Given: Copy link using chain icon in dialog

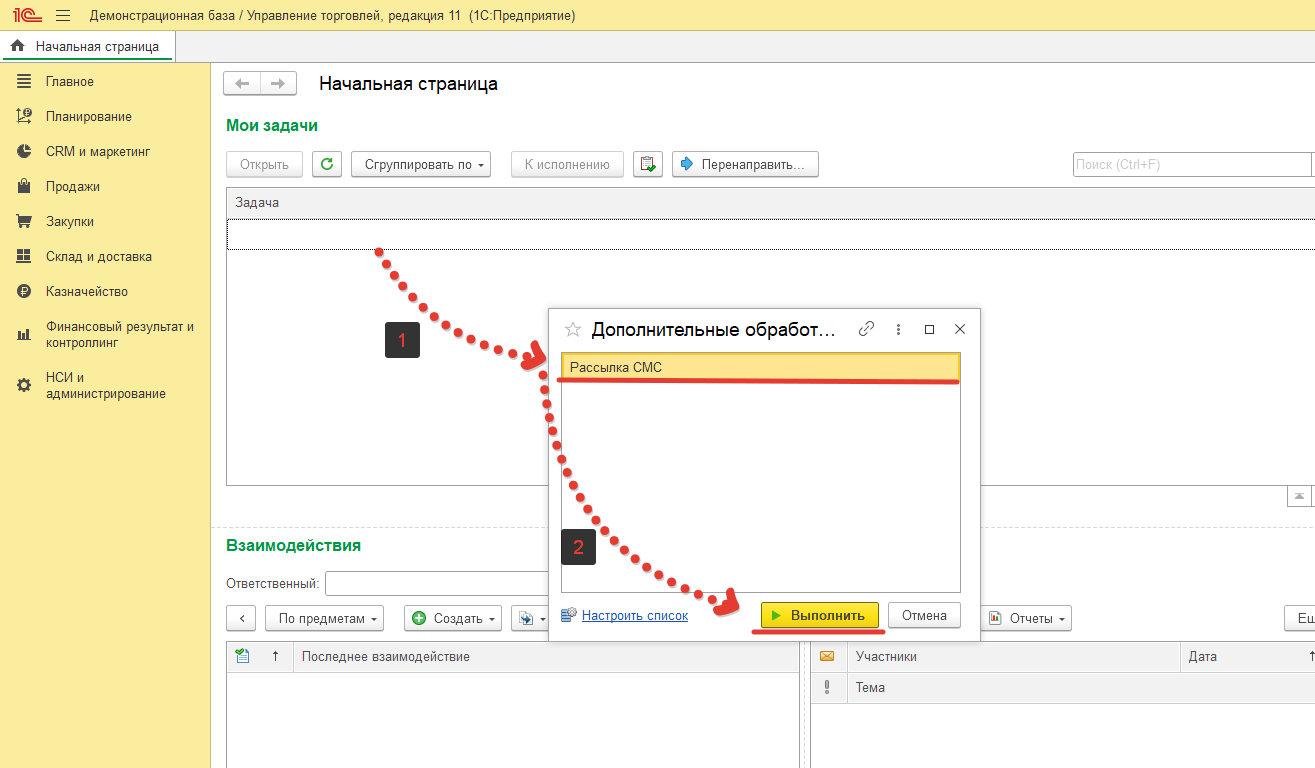Looking at the screenshot, I should [867, 329].
